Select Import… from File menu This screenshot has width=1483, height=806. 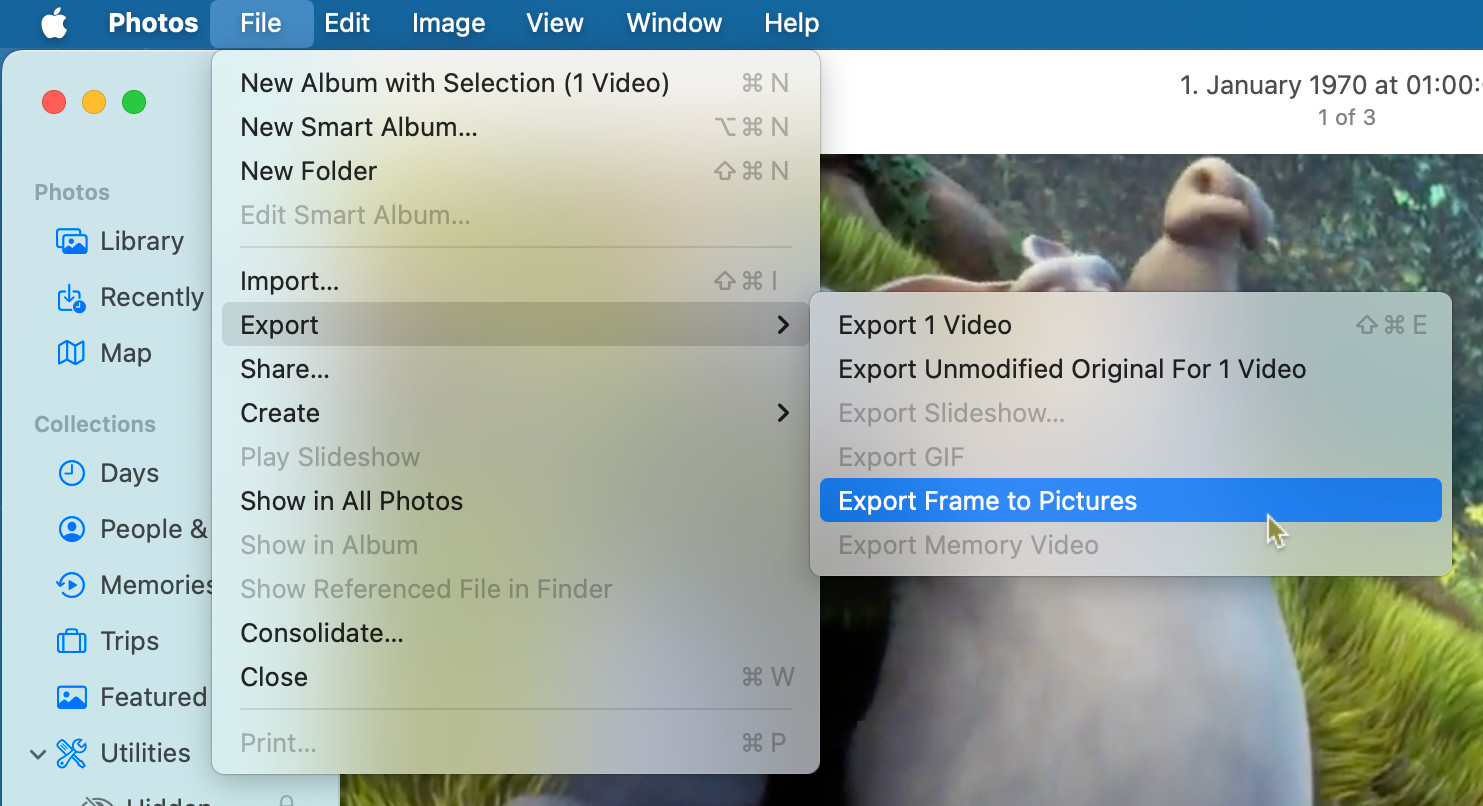[x=515, y=281]
